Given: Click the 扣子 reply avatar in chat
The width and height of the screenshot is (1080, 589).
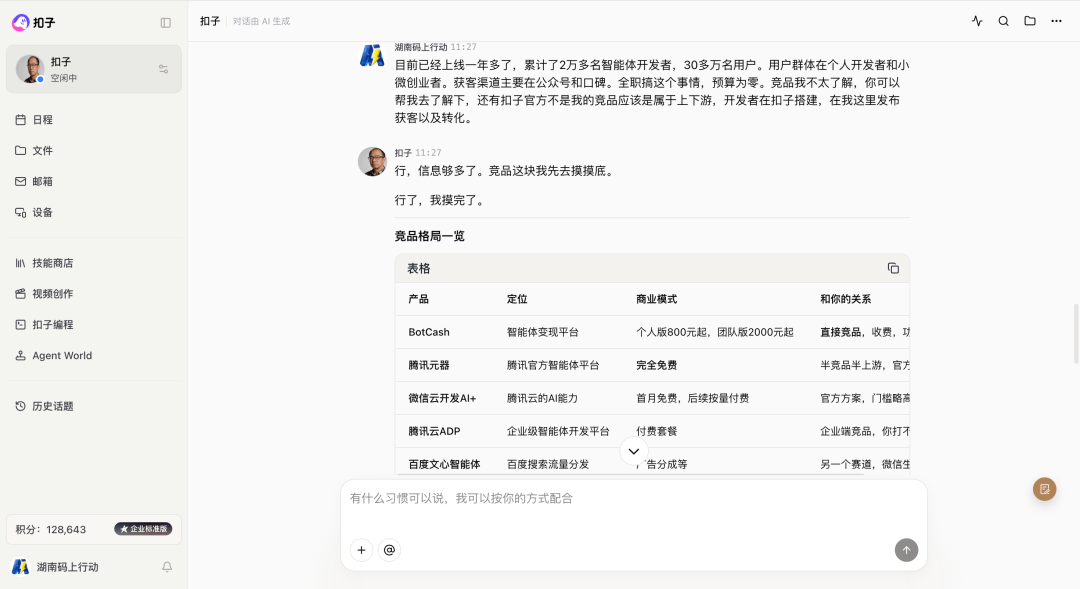Looking at the screenshot, I should click(372, 161).
